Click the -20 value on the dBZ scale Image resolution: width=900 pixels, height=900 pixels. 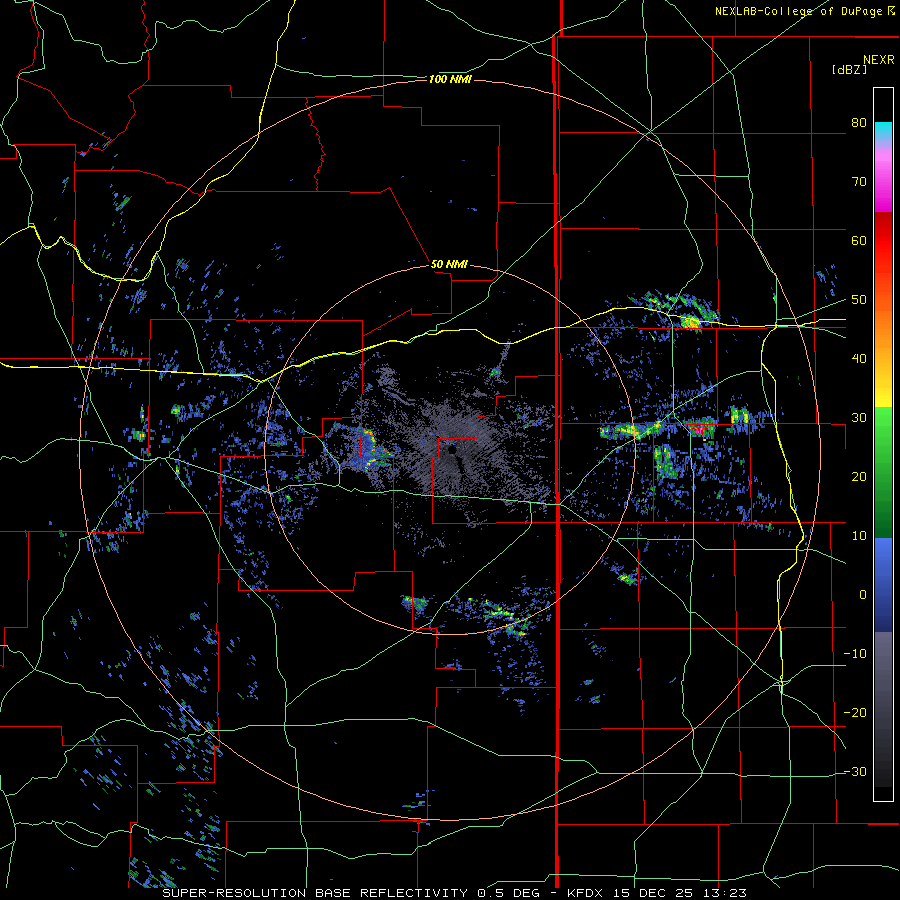[x=855, y=713]
